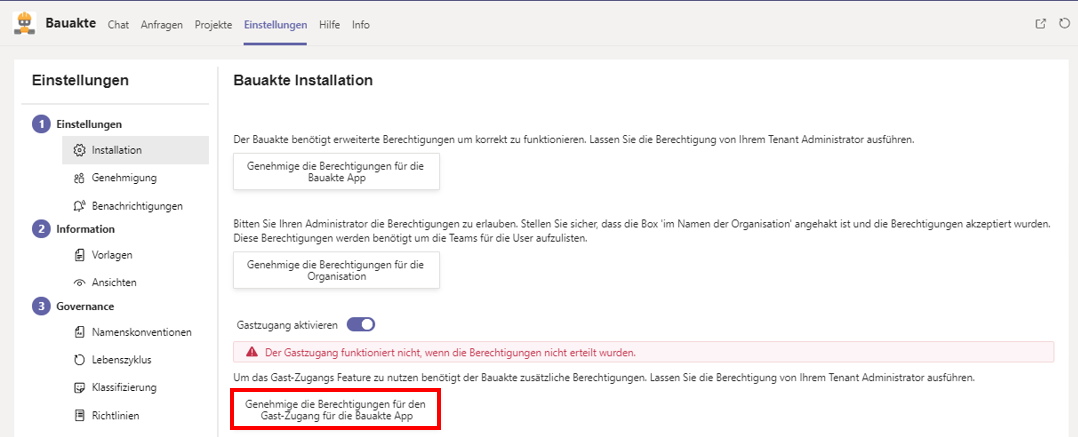The height and width of the screenshot is (437, 1078).
Task: Approve permissions for the Bauakte App
Action: point(336,172)
